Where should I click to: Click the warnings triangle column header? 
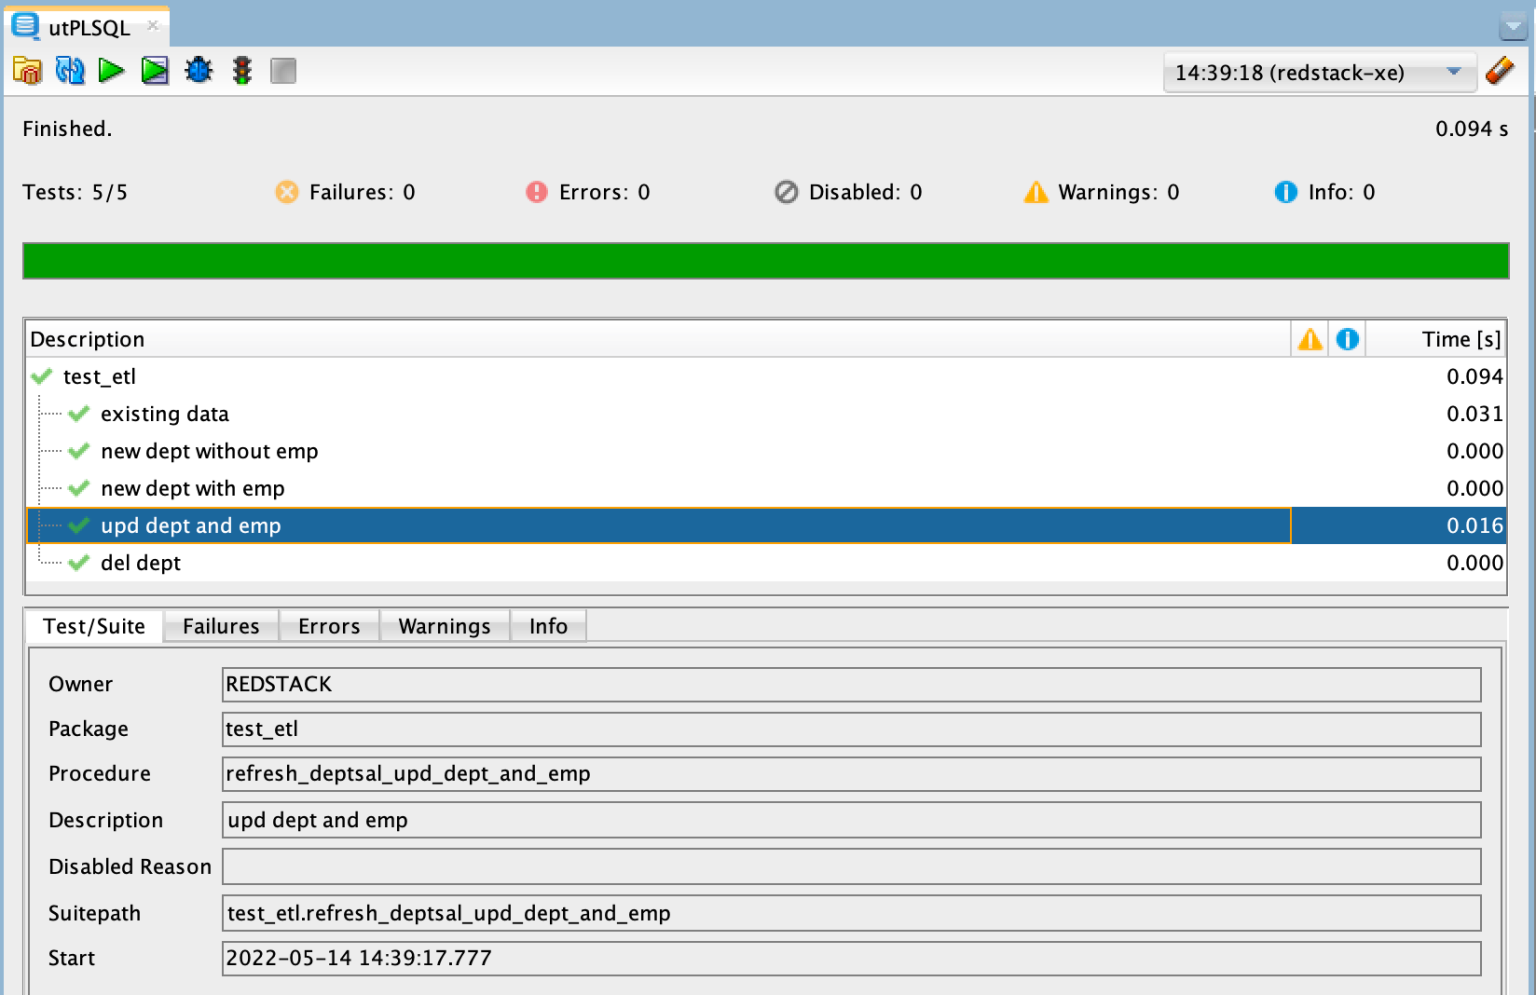click(1310, 338)
